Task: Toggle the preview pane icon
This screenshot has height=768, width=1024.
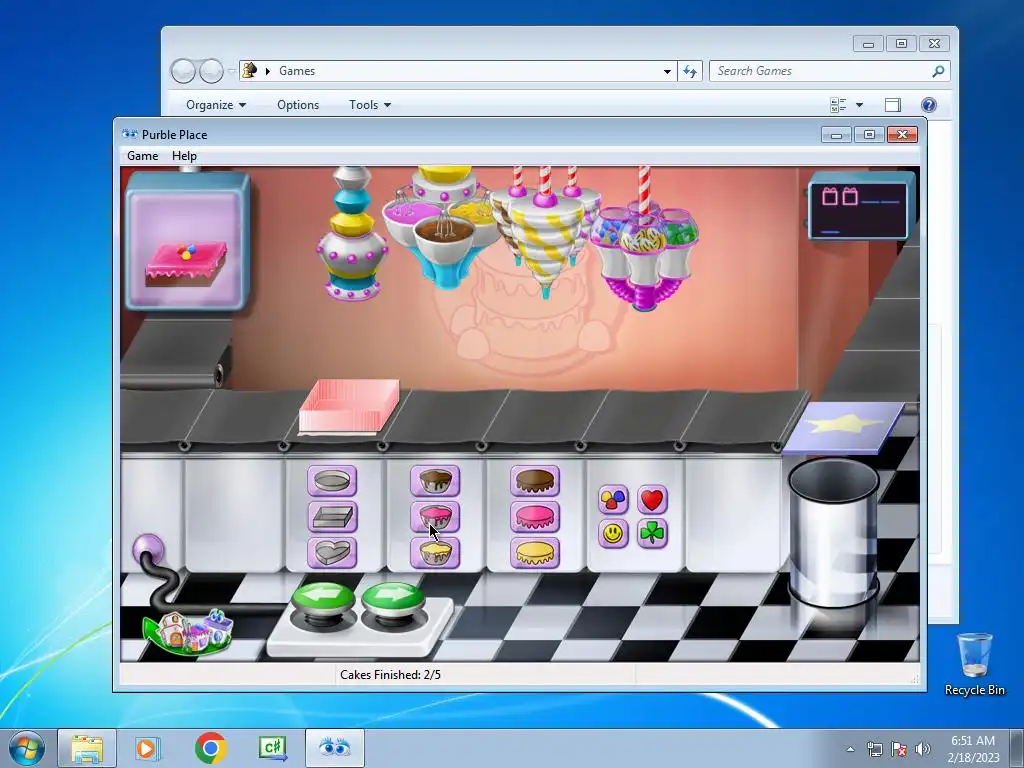Action: pos(893,105)
